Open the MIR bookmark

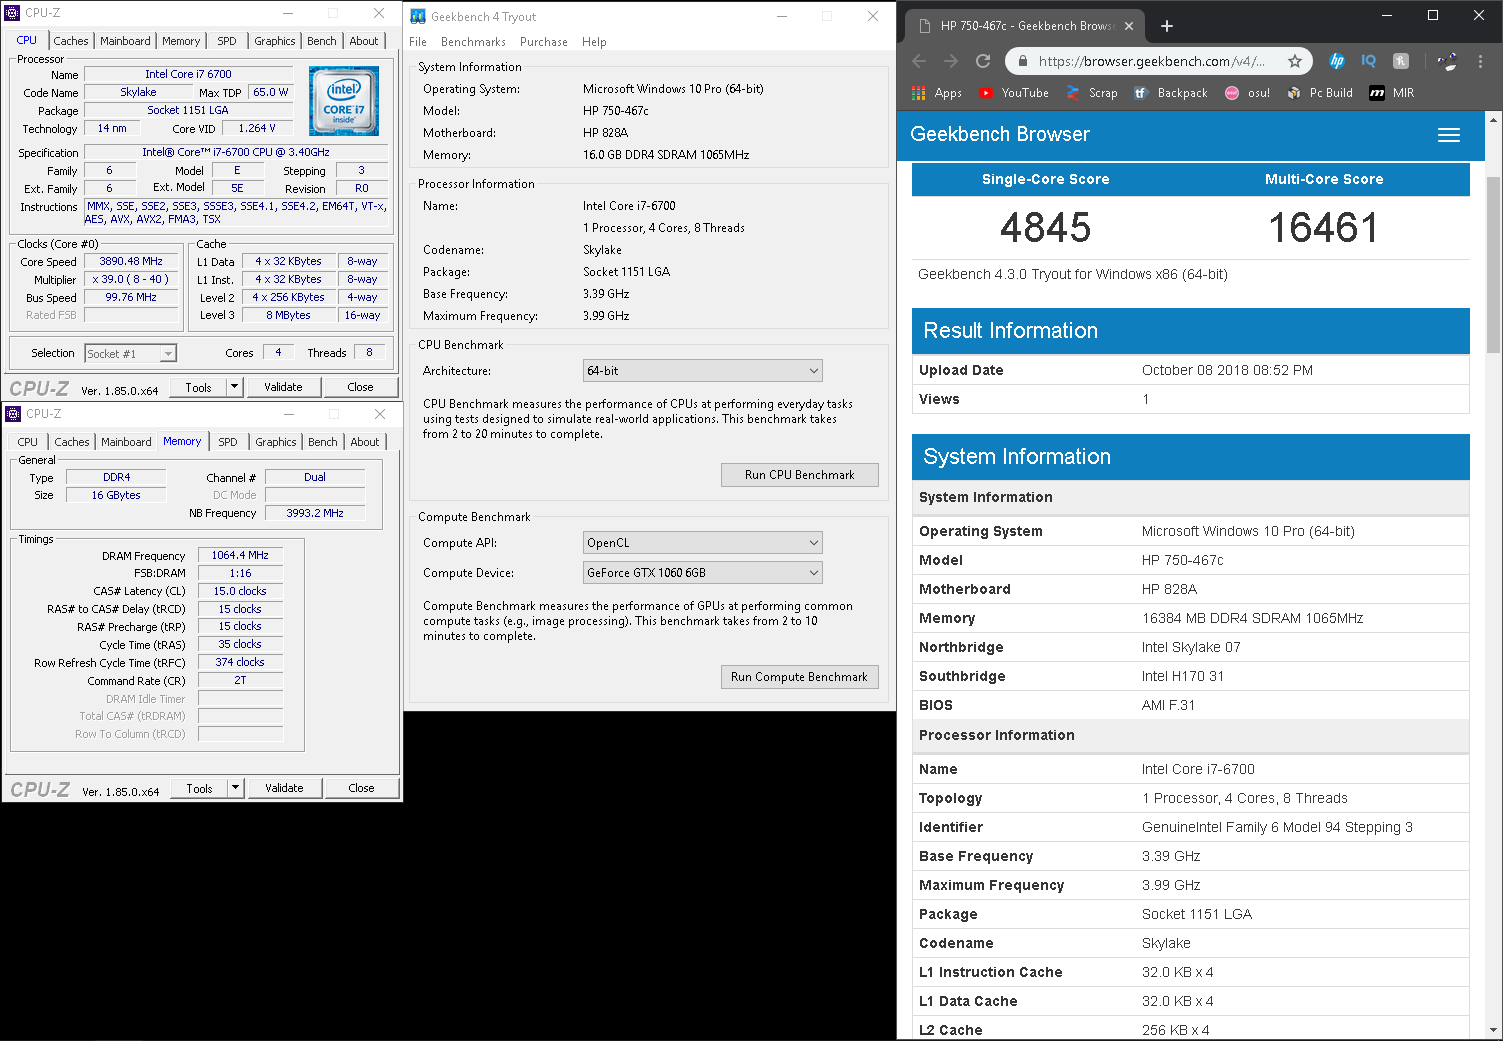tap(1392, 93)
